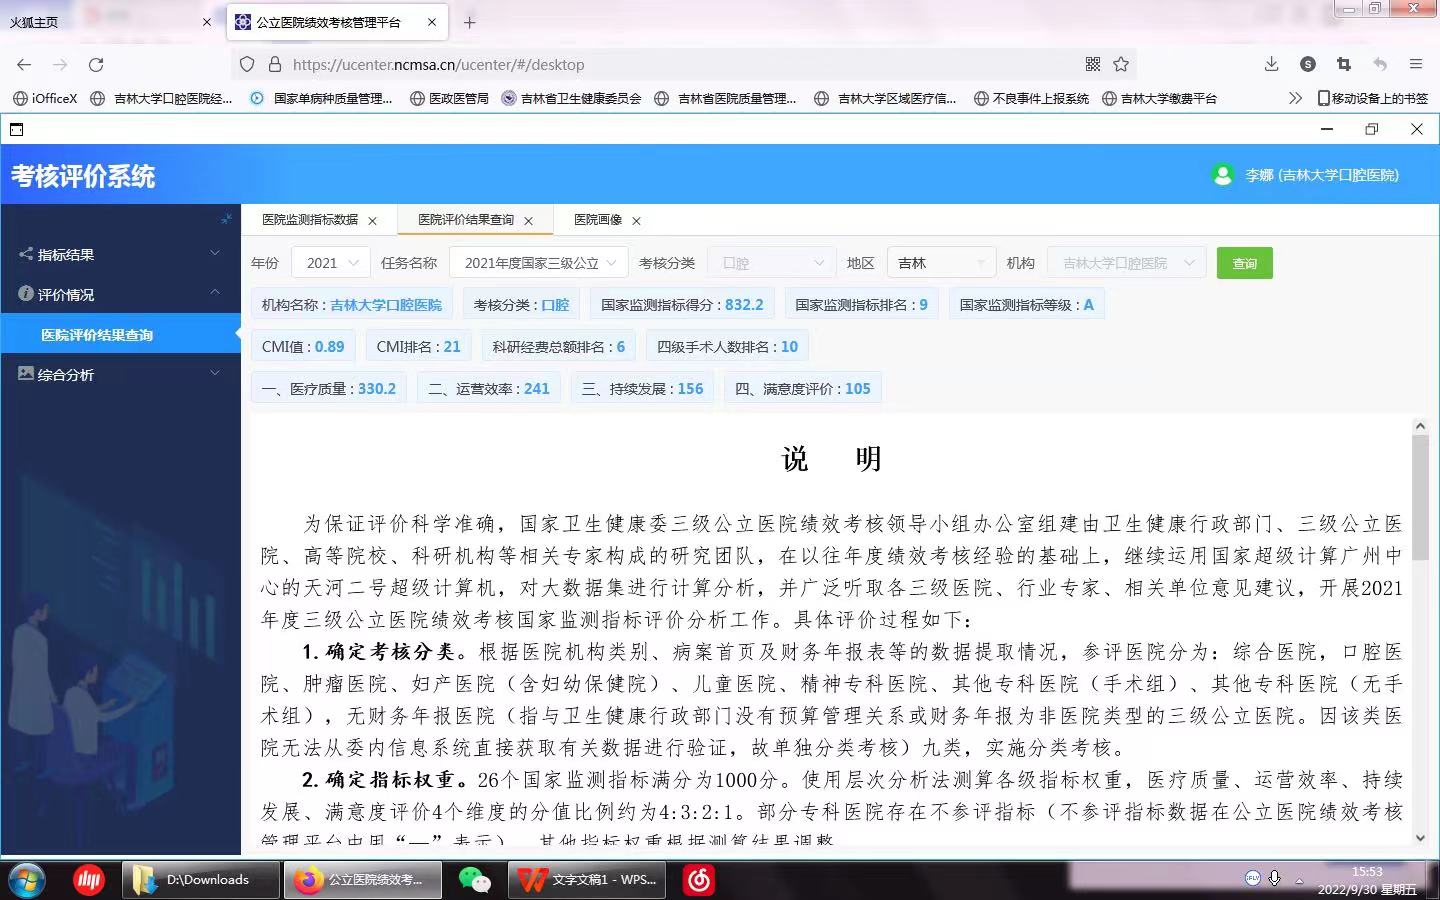Select the 公立医院绩效考核管理平台 browser tab
The image size is (1440, 900).
338,22
